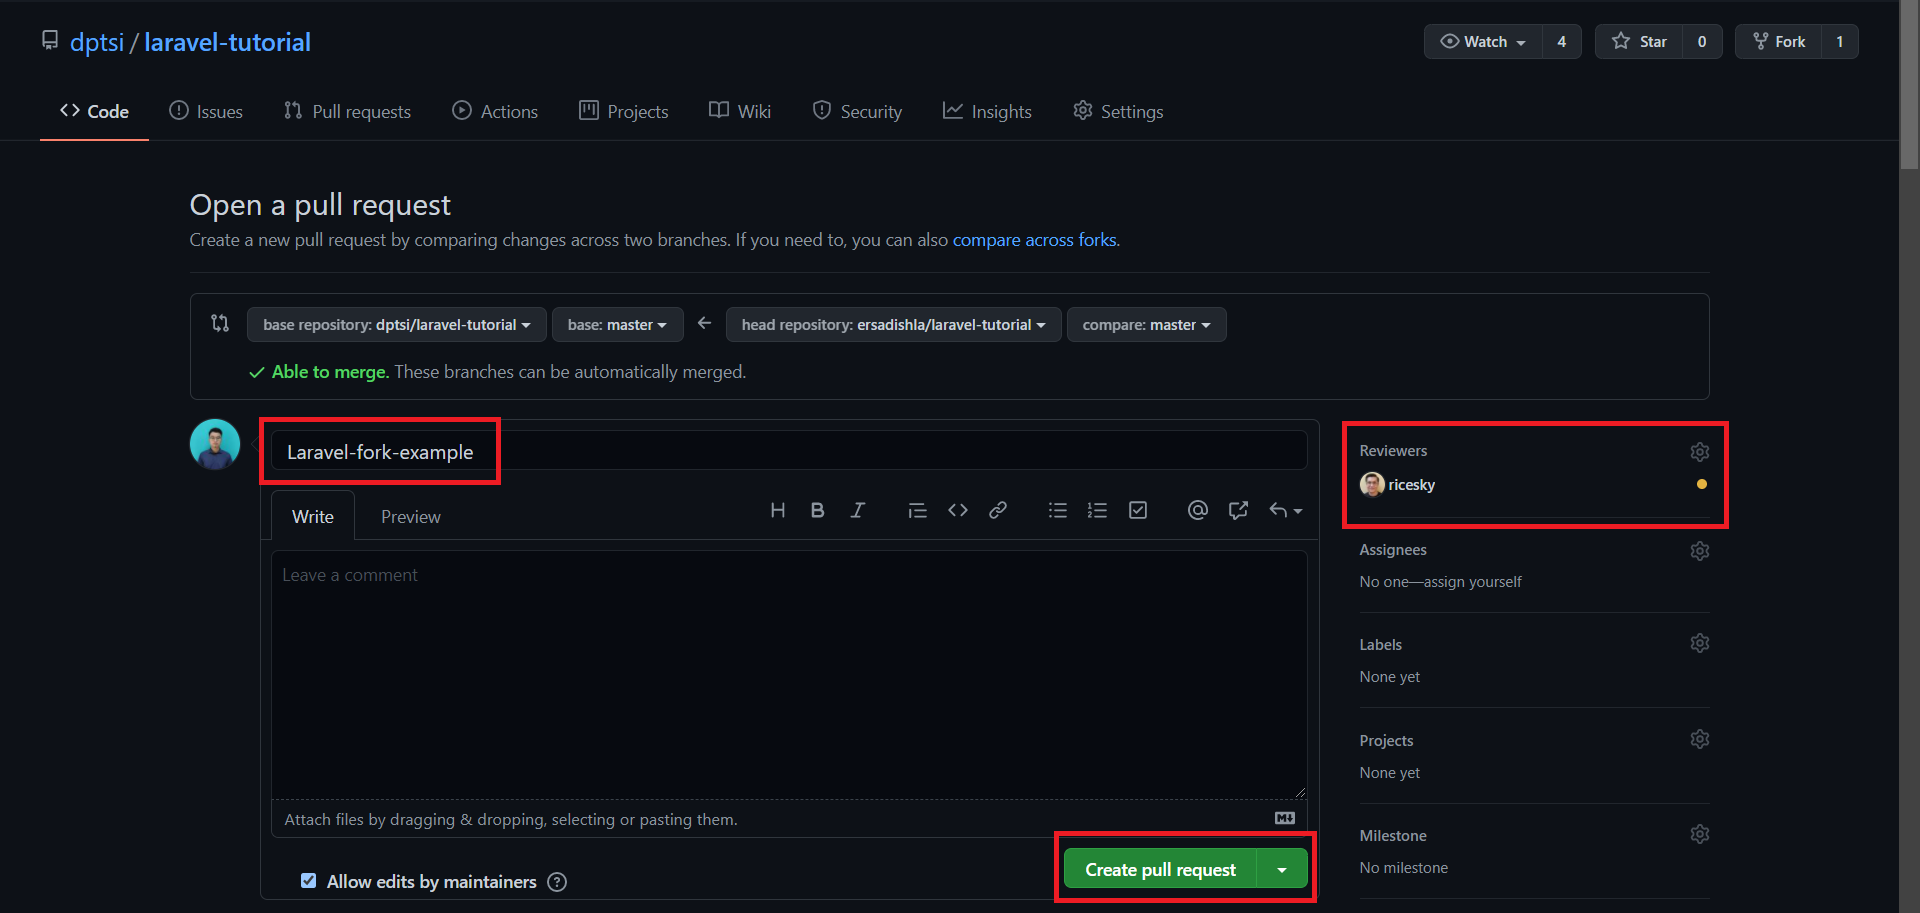This screenshot has width=1920, height=913.
Task: Open the Watch notifications dropdown
Action: (x=1483, y=42)
